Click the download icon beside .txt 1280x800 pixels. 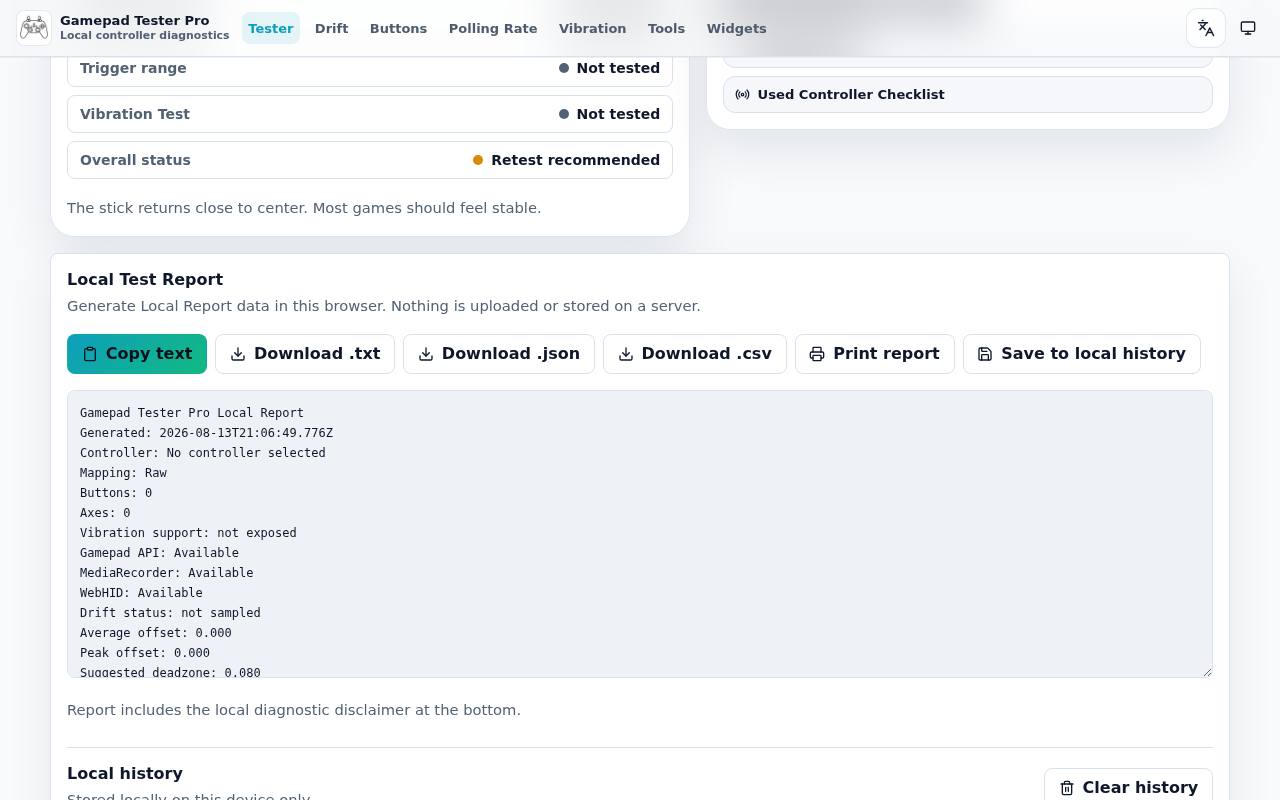[x=238, y=354]
